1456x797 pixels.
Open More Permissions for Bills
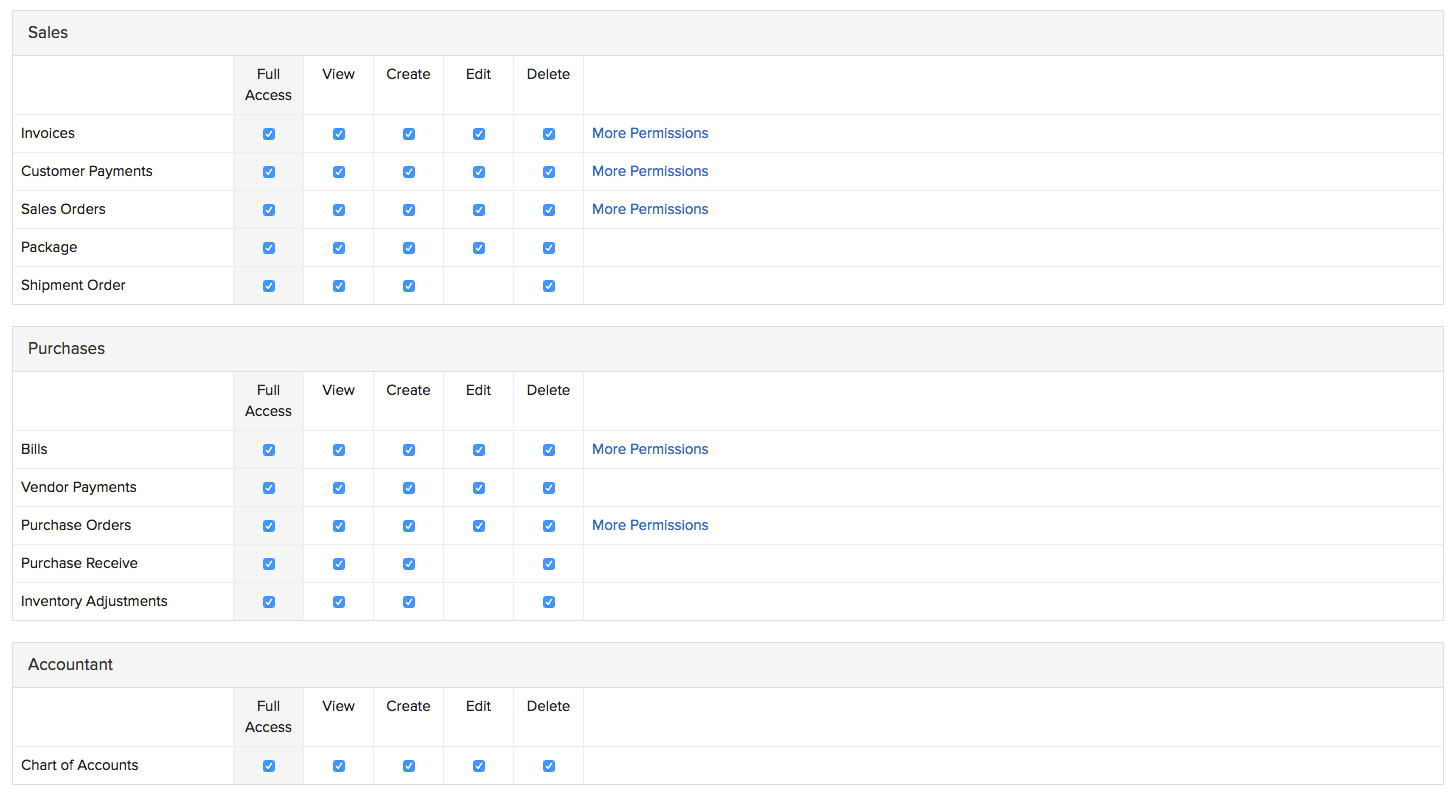coord(650,449)
